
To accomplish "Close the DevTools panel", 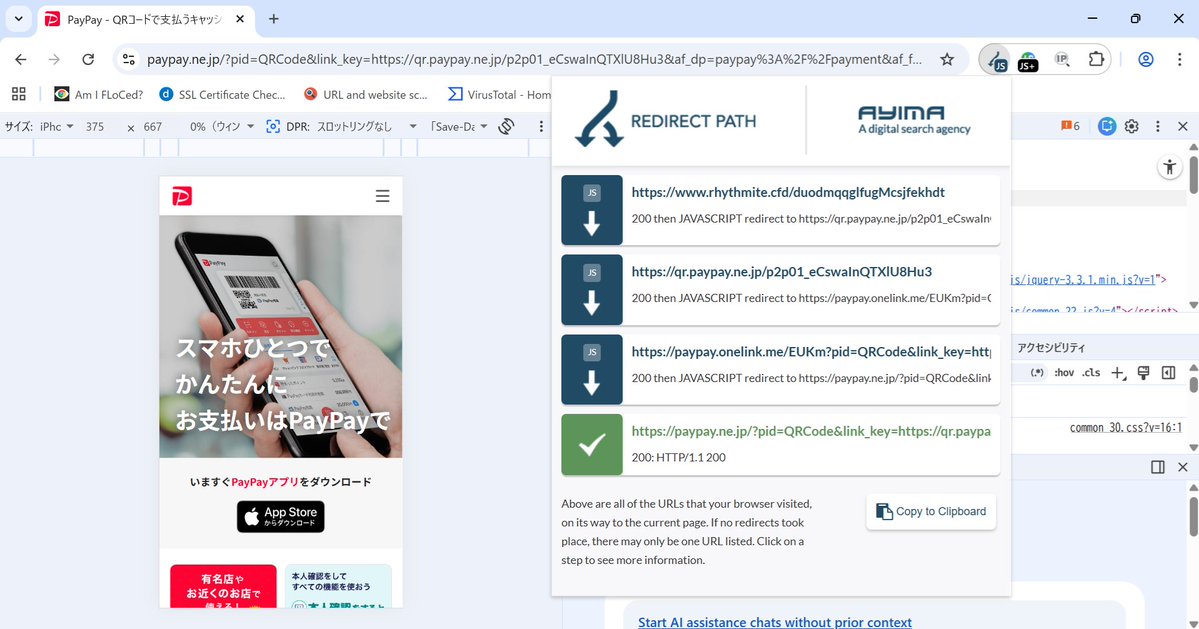I will 1183,126.
